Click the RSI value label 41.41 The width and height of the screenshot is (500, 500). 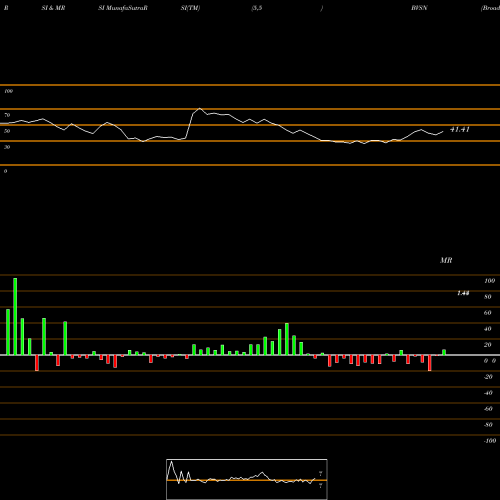point(460,129)
